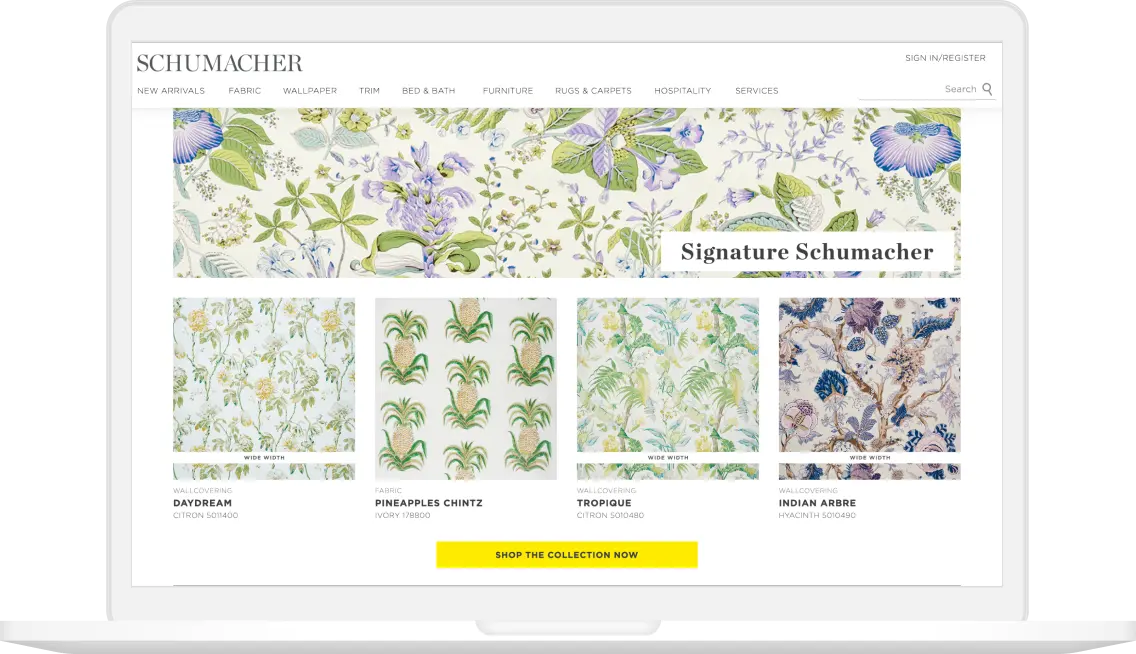1136x654 pixels.
Task: Click the Signature Schumacher banner title
Action: (x=807, y=251)
